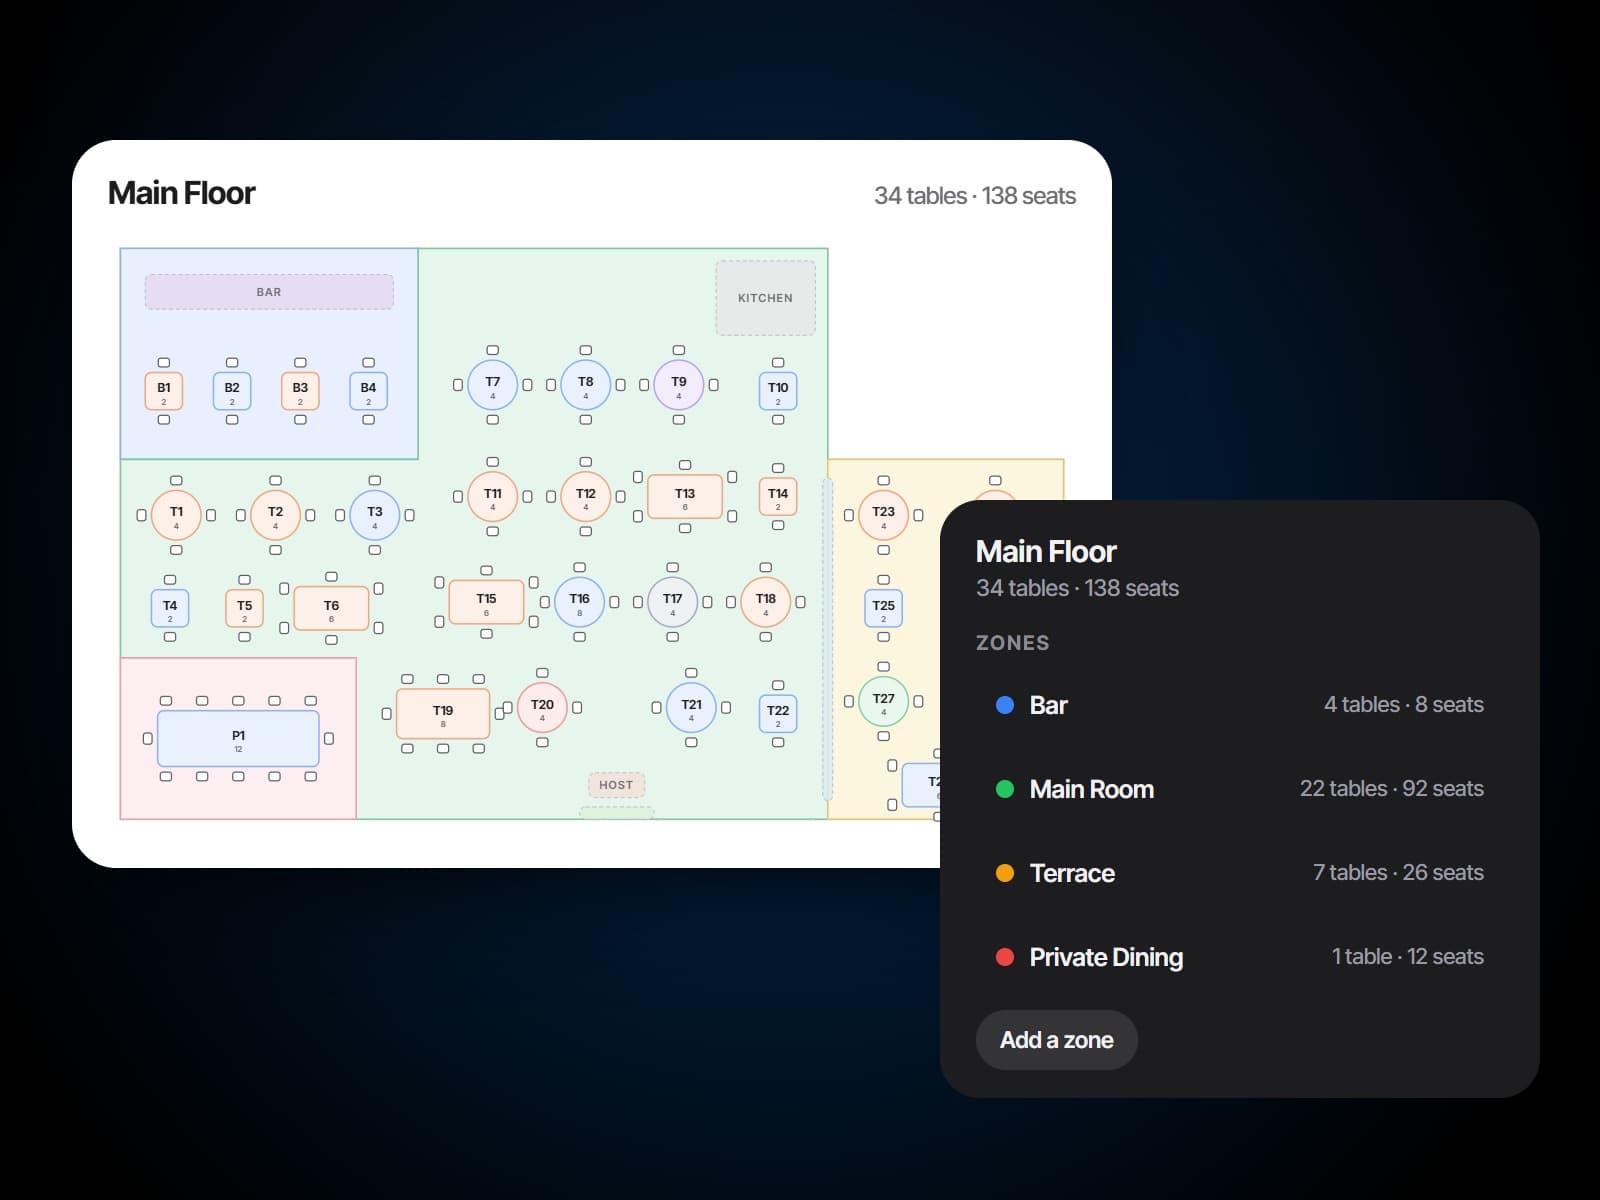Select bar table B3
Viewport: 1600px width, 1200px height.
(300, 391)
